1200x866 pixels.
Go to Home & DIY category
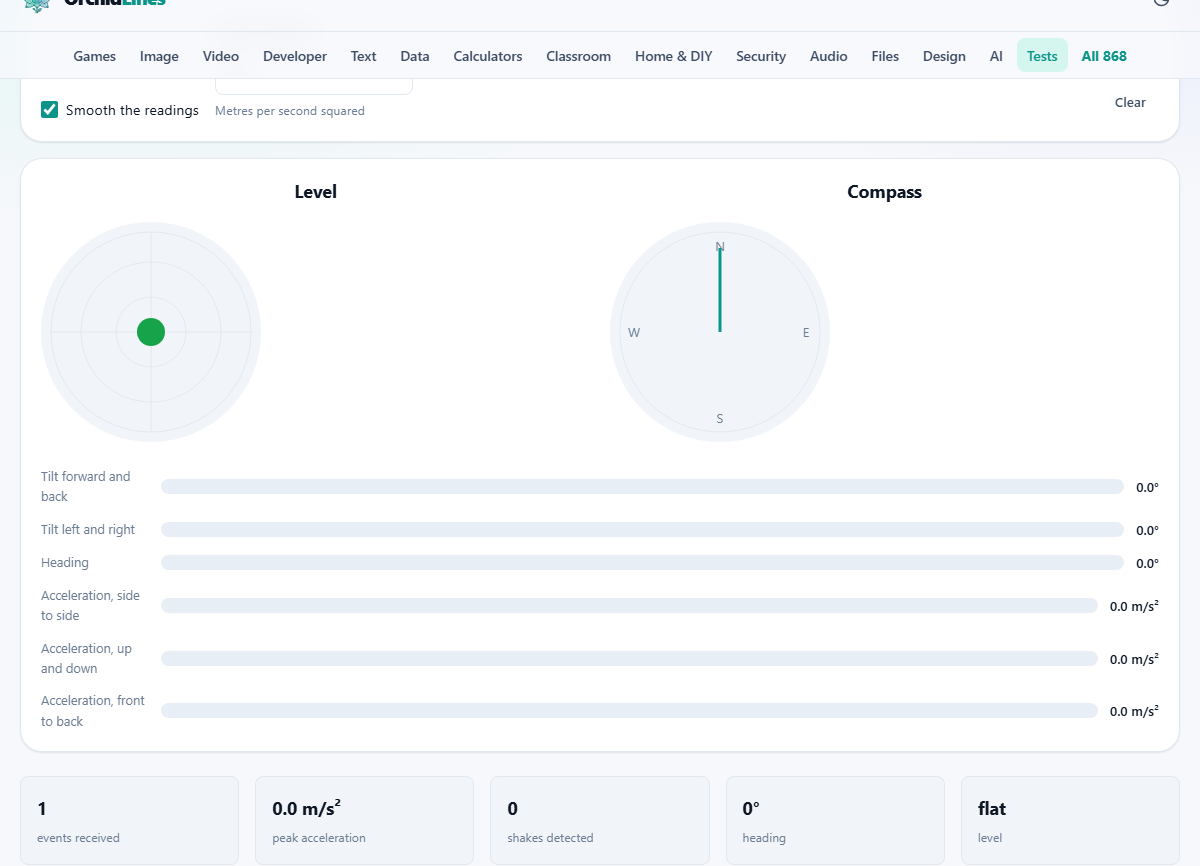click(x=674, y=56)
